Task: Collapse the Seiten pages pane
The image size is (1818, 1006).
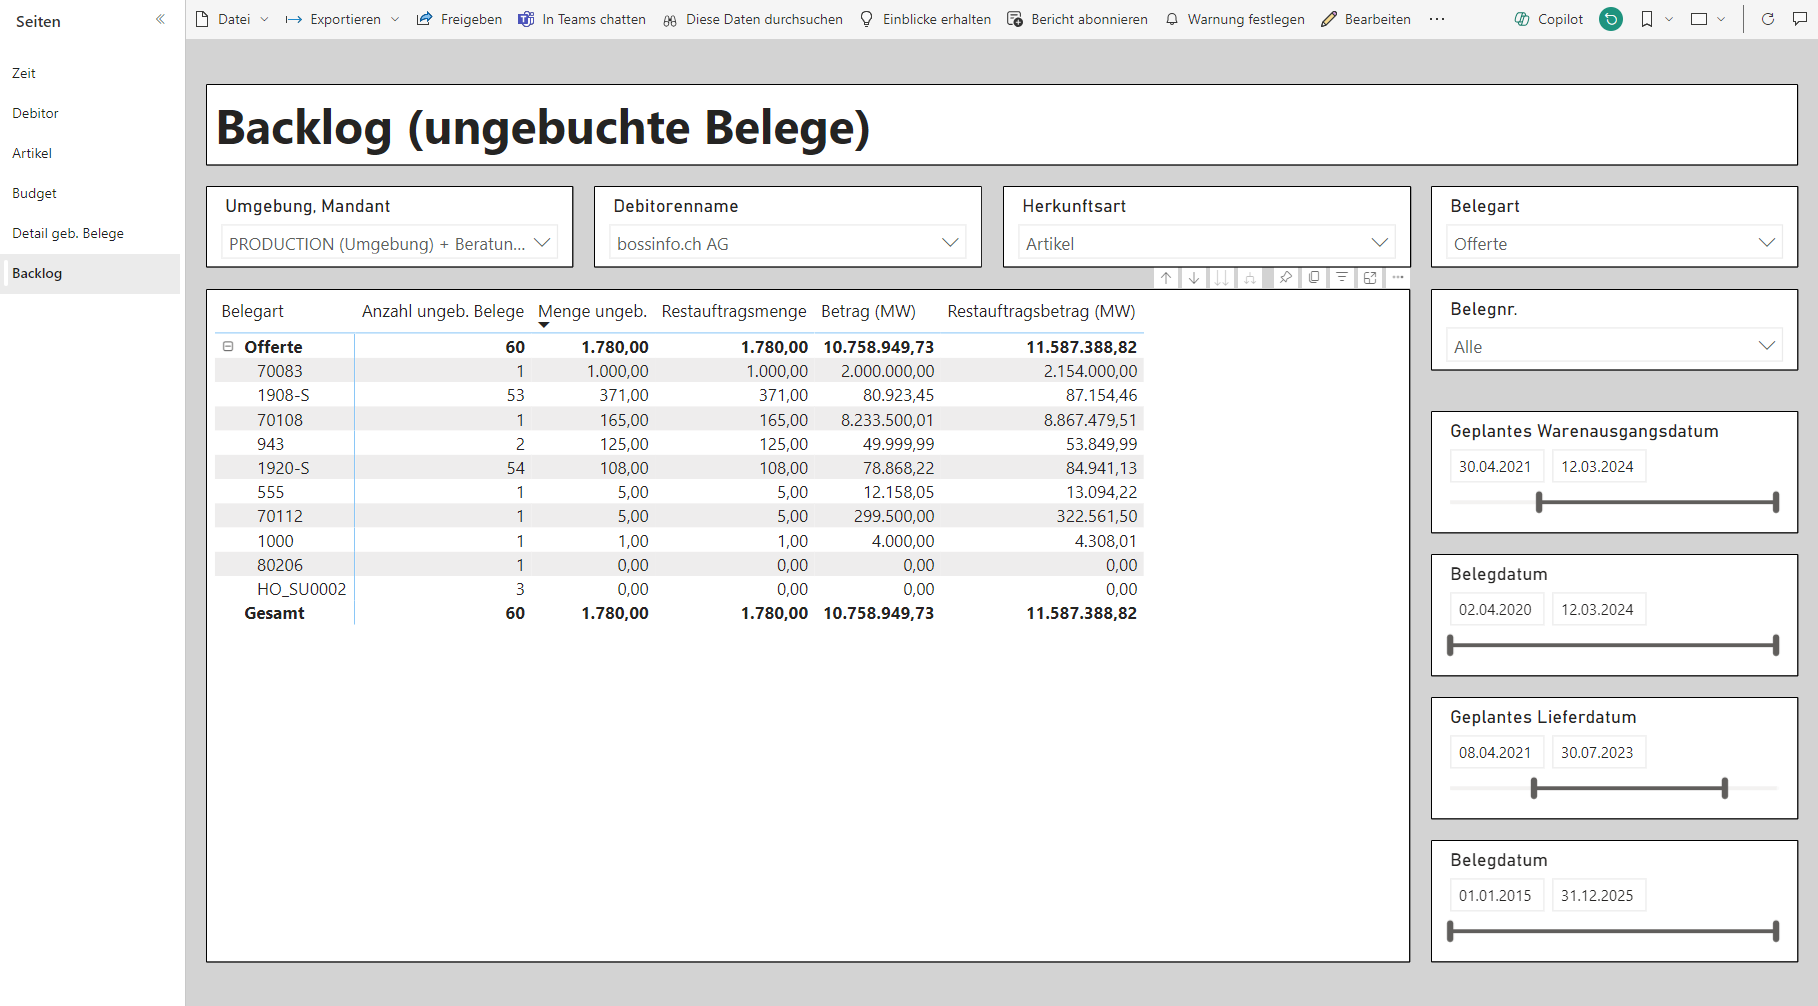Action: tap(160, 20)
